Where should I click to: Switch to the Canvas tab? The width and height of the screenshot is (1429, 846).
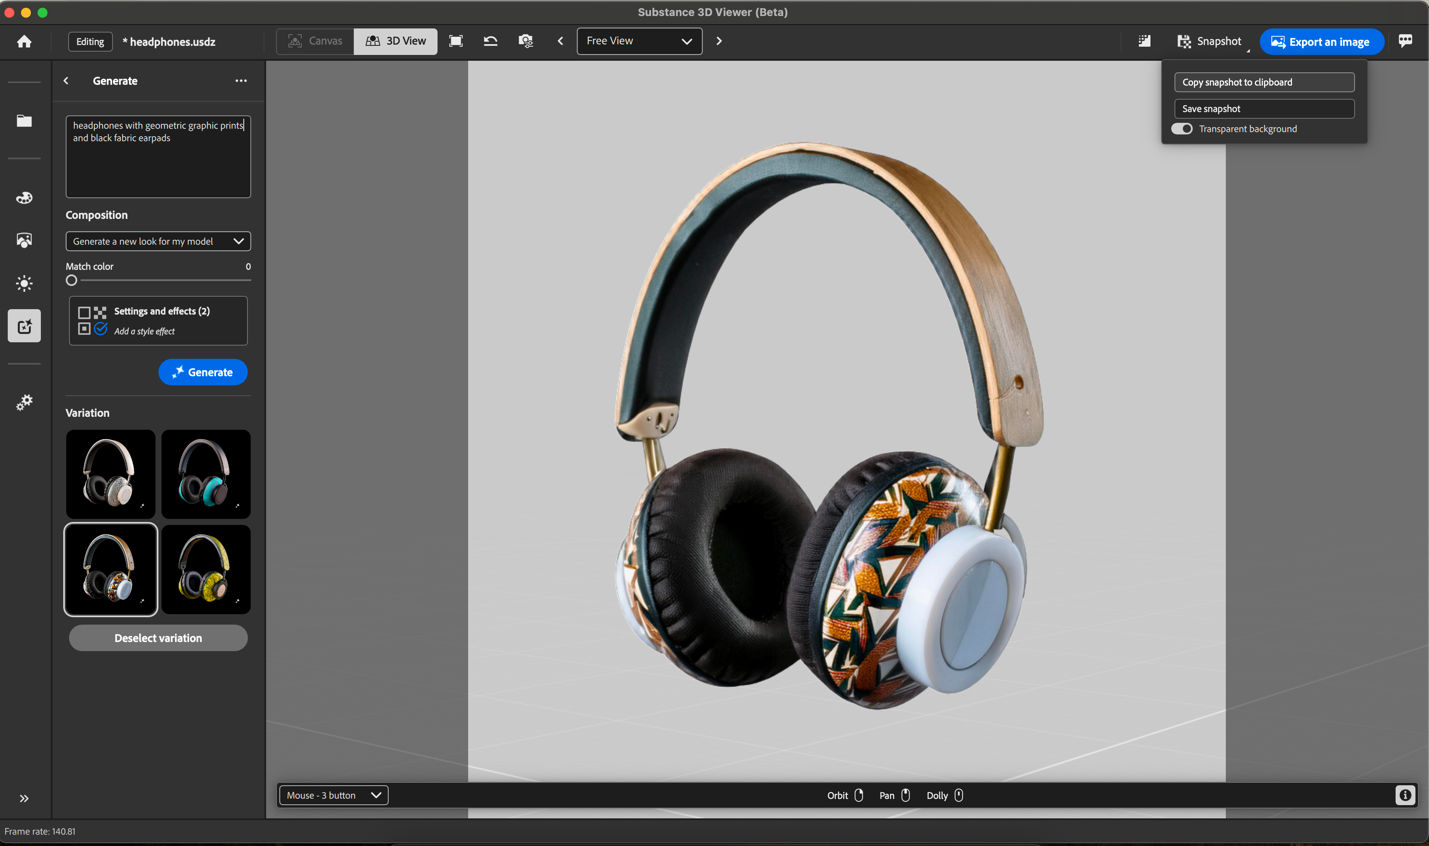(x=315, y=41)
